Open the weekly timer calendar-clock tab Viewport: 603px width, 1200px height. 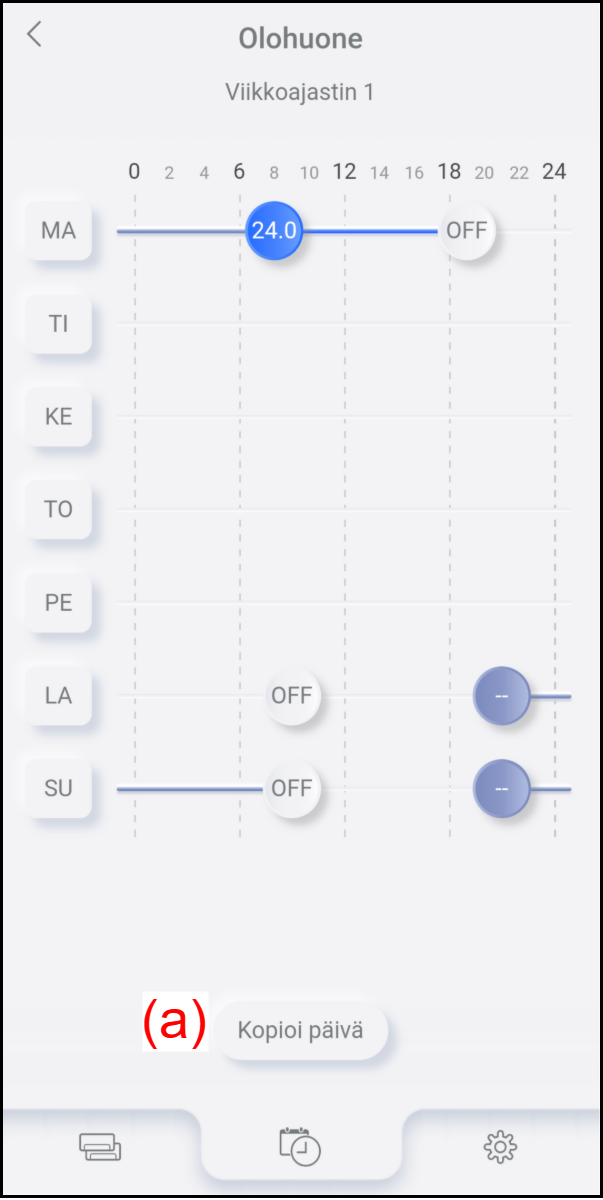pos(301,1146)
